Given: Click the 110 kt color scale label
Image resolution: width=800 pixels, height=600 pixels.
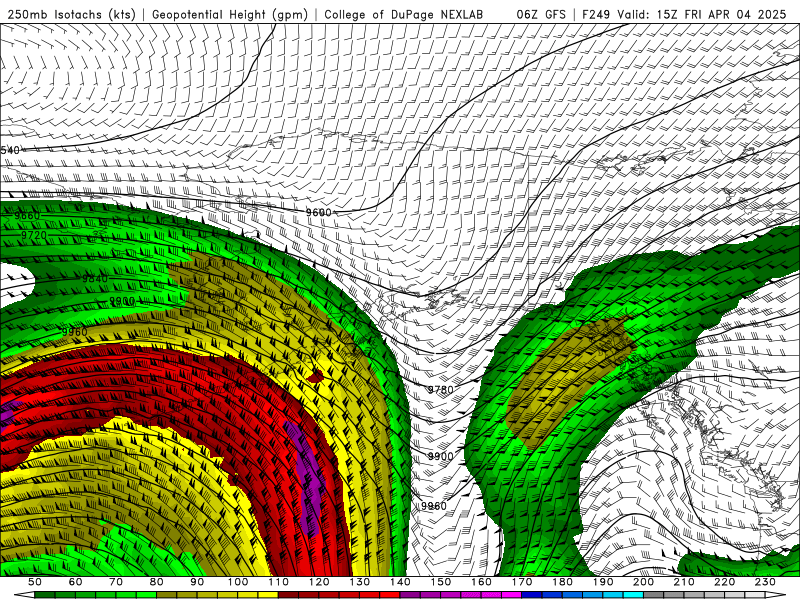Looking at the screenshot, I should [278, 582].
